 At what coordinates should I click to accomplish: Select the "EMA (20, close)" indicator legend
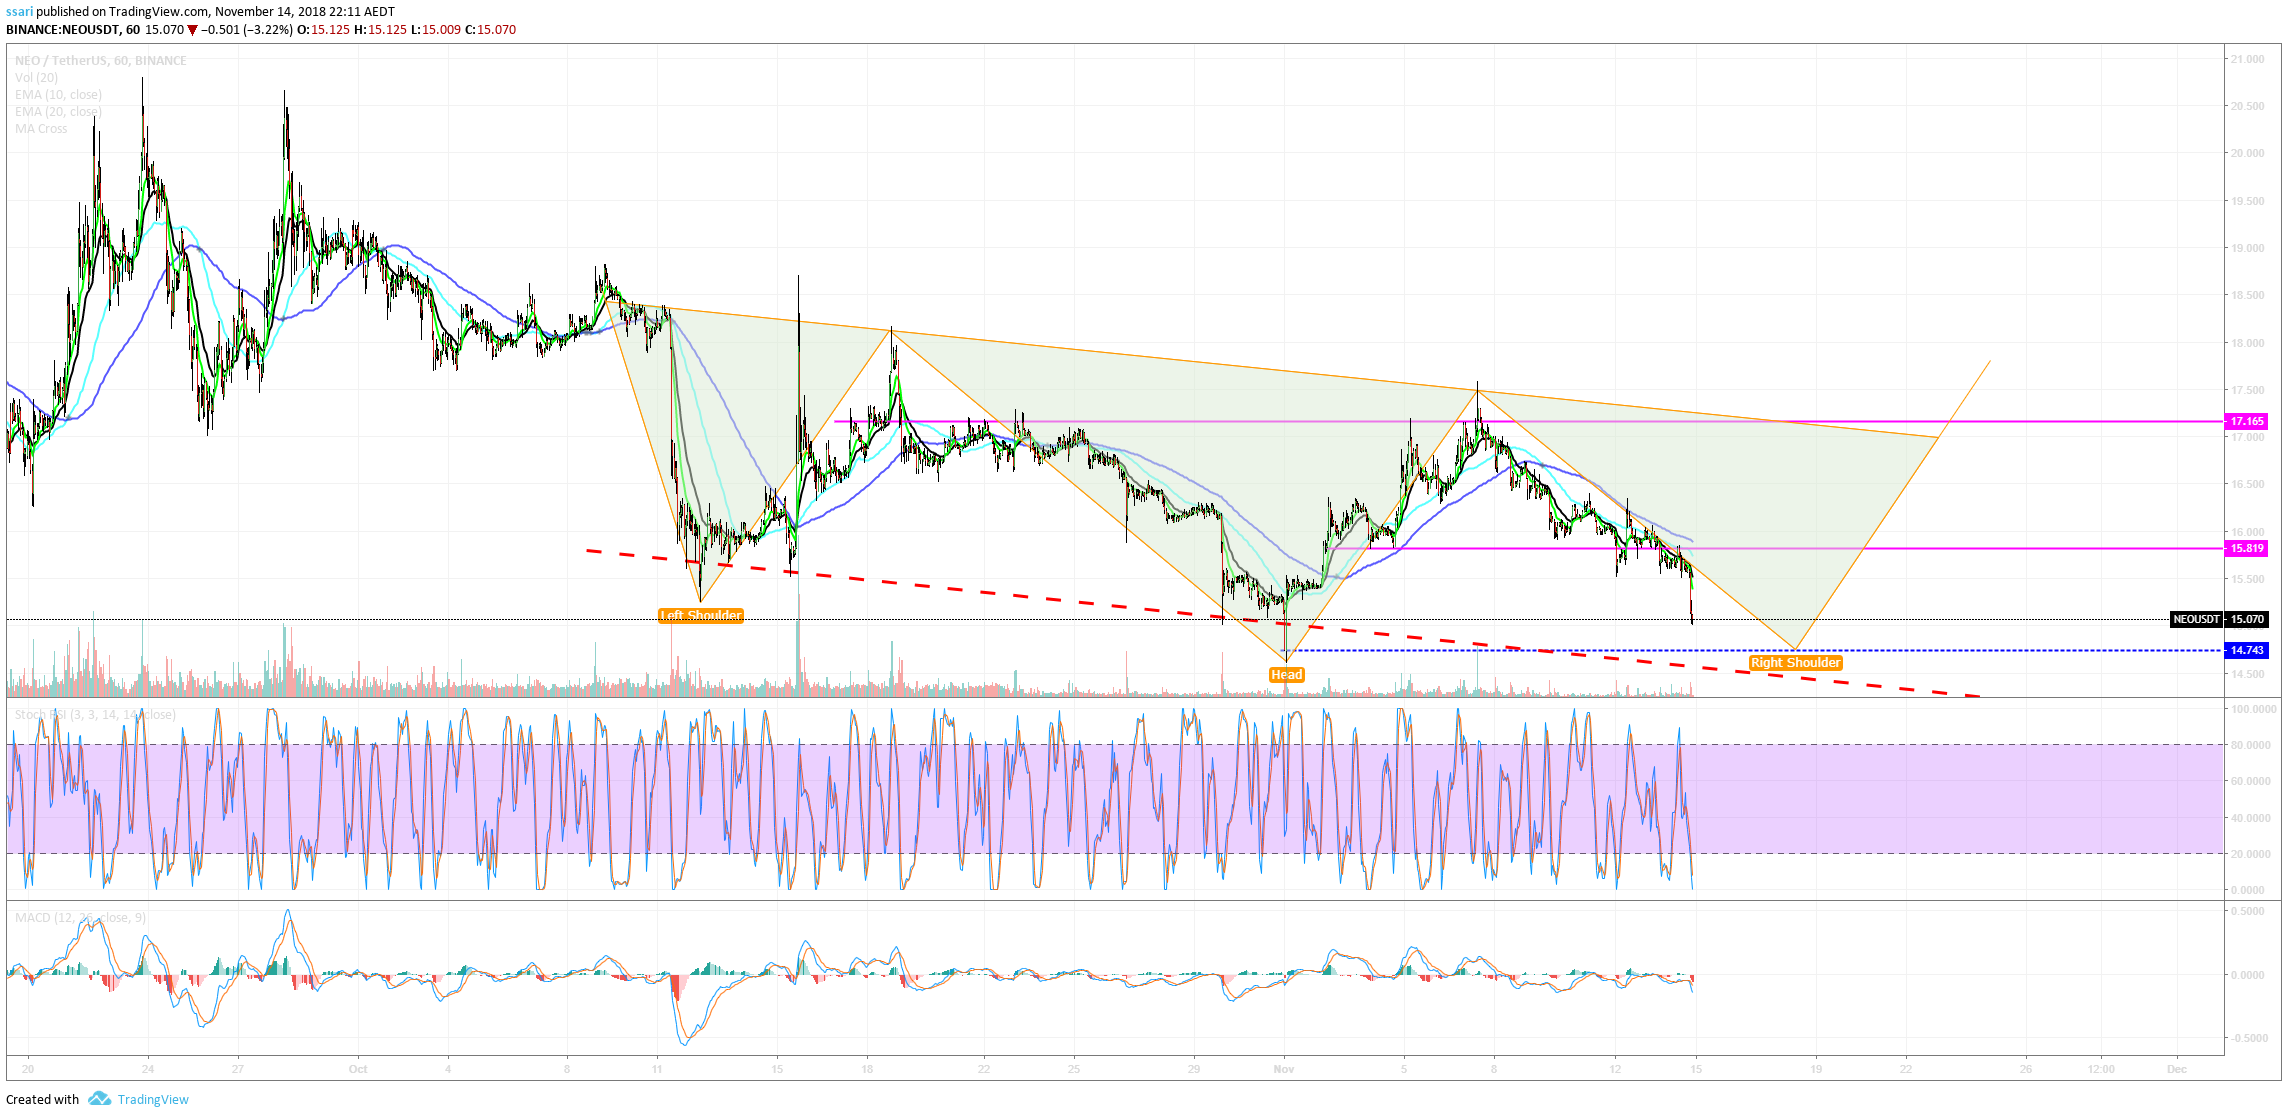click(x=58, y=112)
